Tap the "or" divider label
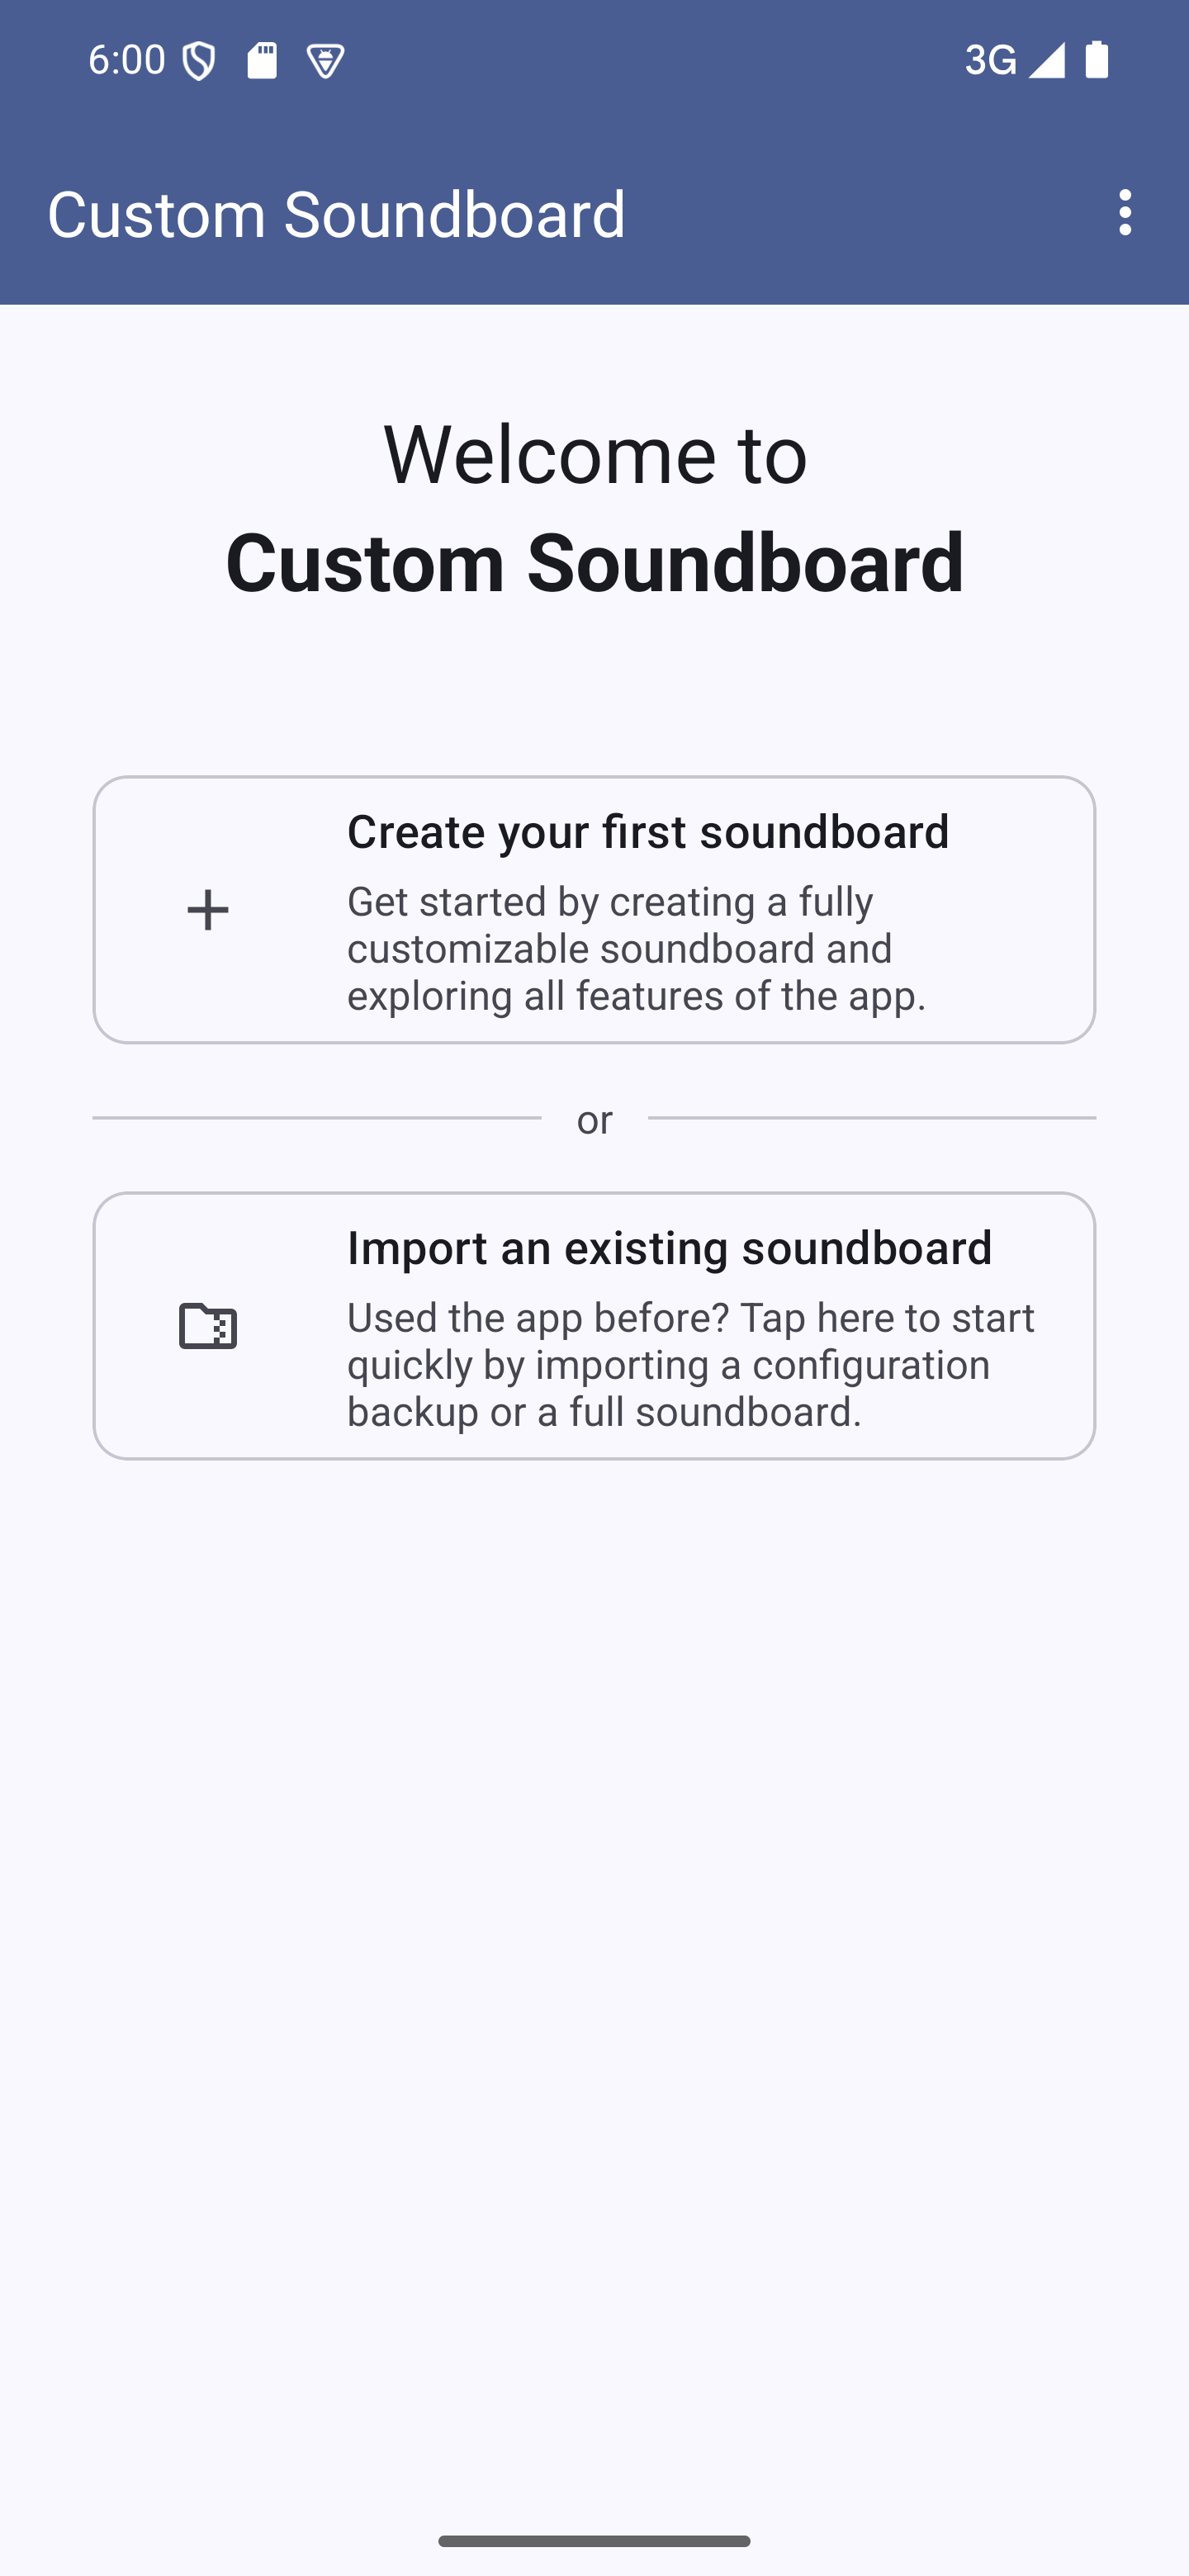 coord(594,1119)
